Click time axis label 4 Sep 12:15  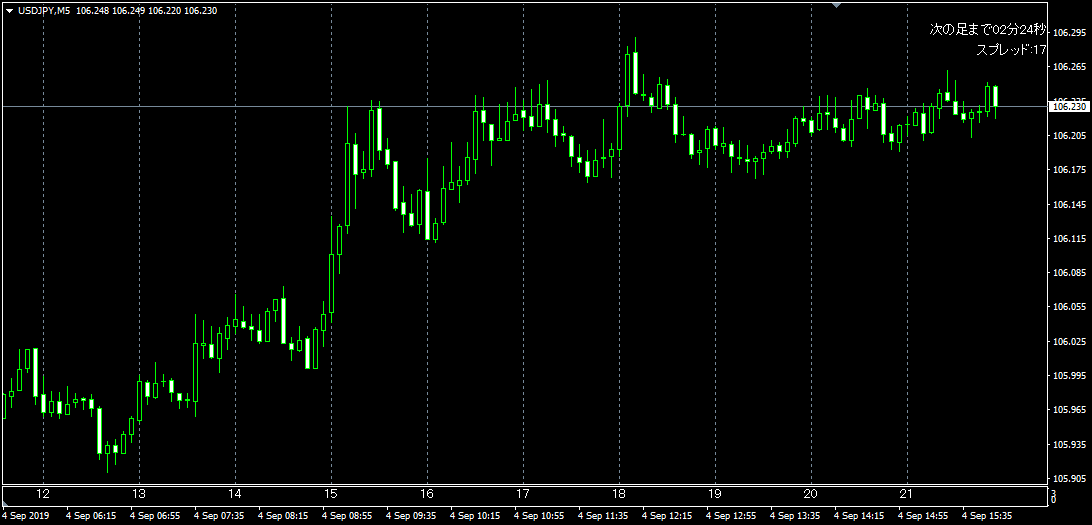coord(667,517)
